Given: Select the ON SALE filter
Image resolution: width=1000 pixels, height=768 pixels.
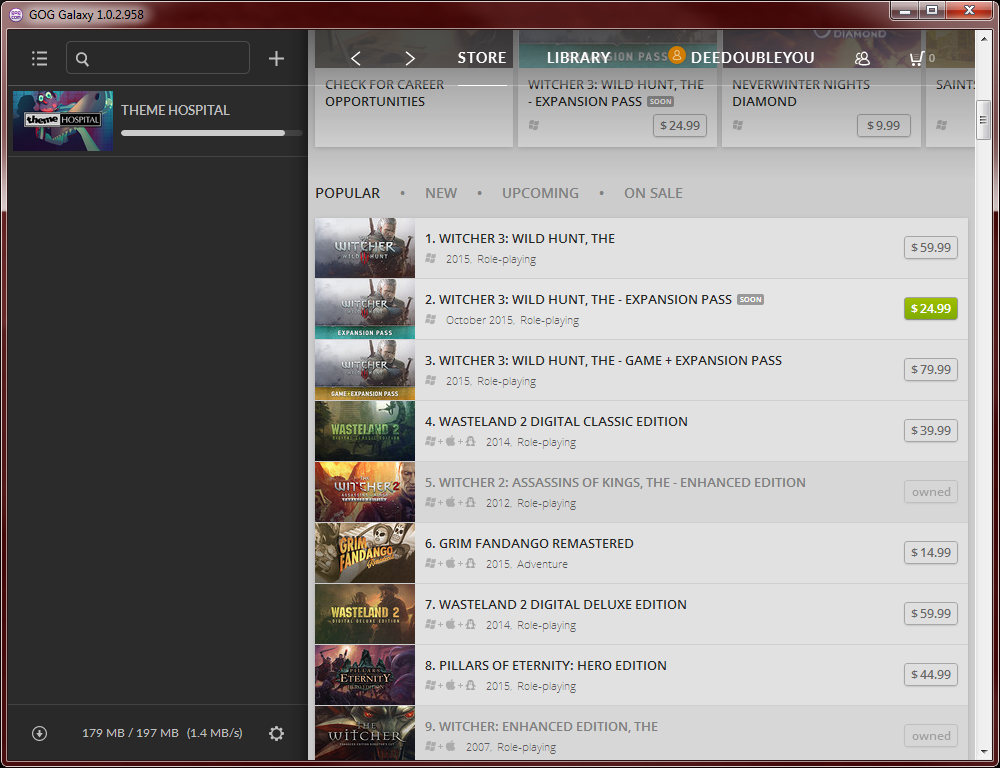Looking at the screenshot, I should 653,193.
